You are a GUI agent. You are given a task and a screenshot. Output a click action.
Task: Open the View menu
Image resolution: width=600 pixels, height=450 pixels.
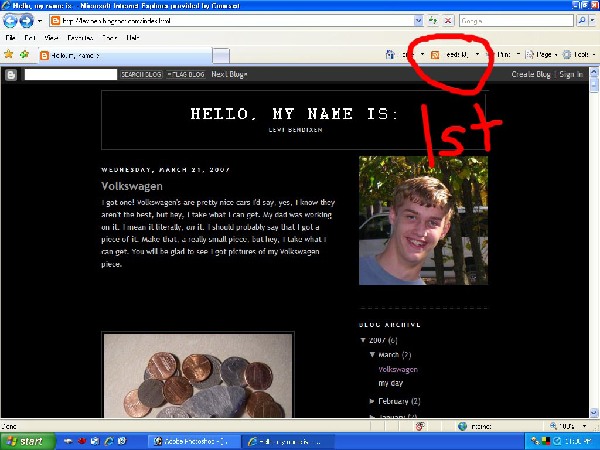[51, 38]
